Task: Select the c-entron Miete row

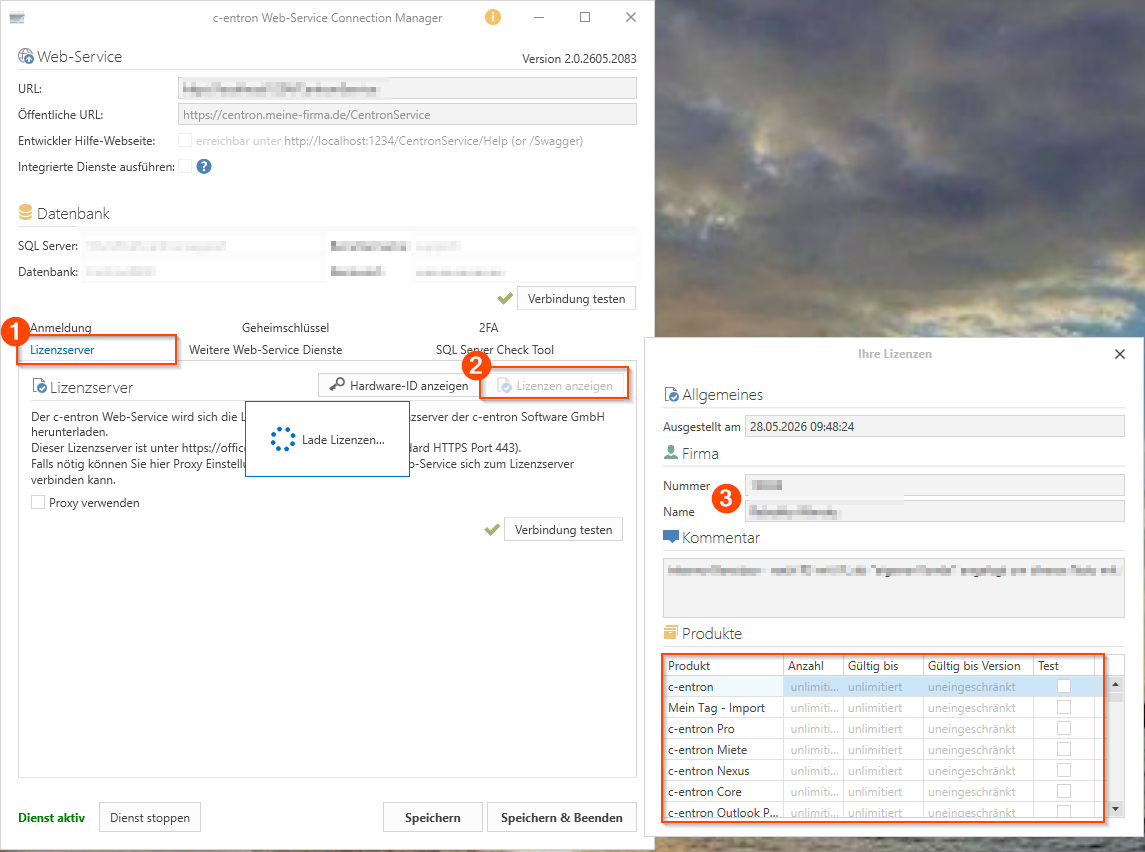Action: click(x=884, y=749)
